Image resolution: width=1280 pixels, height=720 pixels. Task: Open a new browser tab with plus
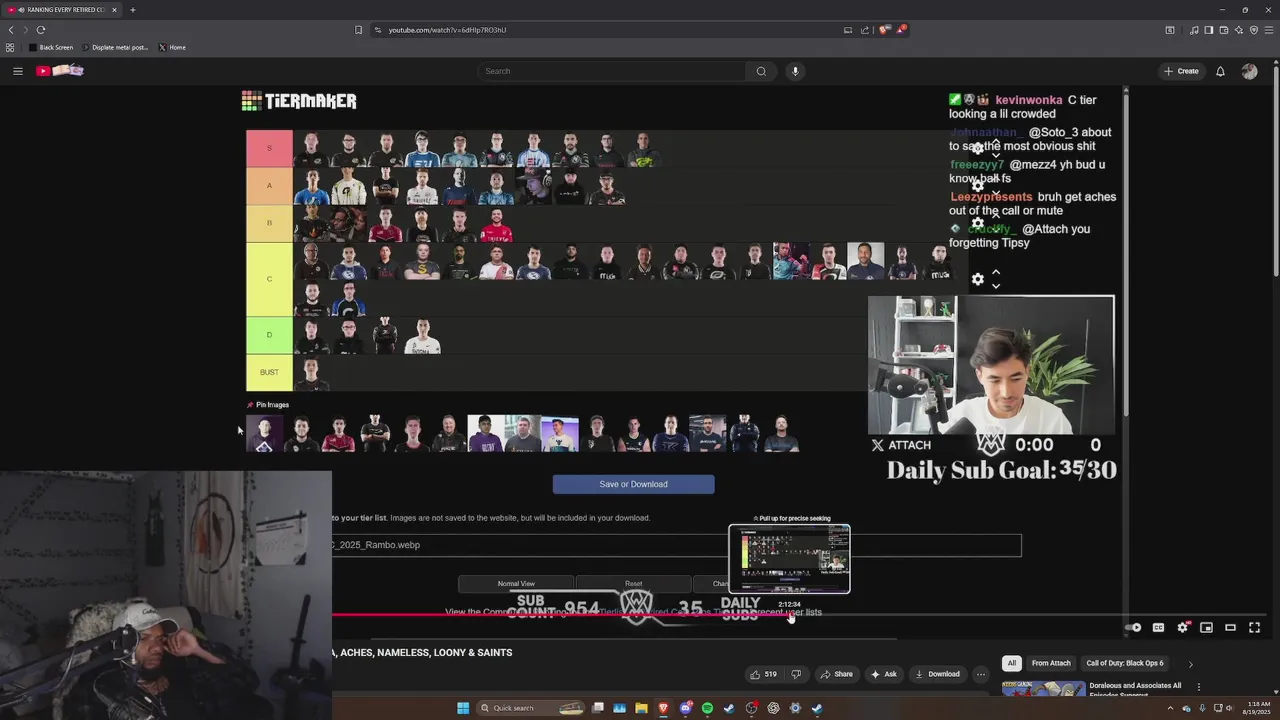(x=132, y=10)
